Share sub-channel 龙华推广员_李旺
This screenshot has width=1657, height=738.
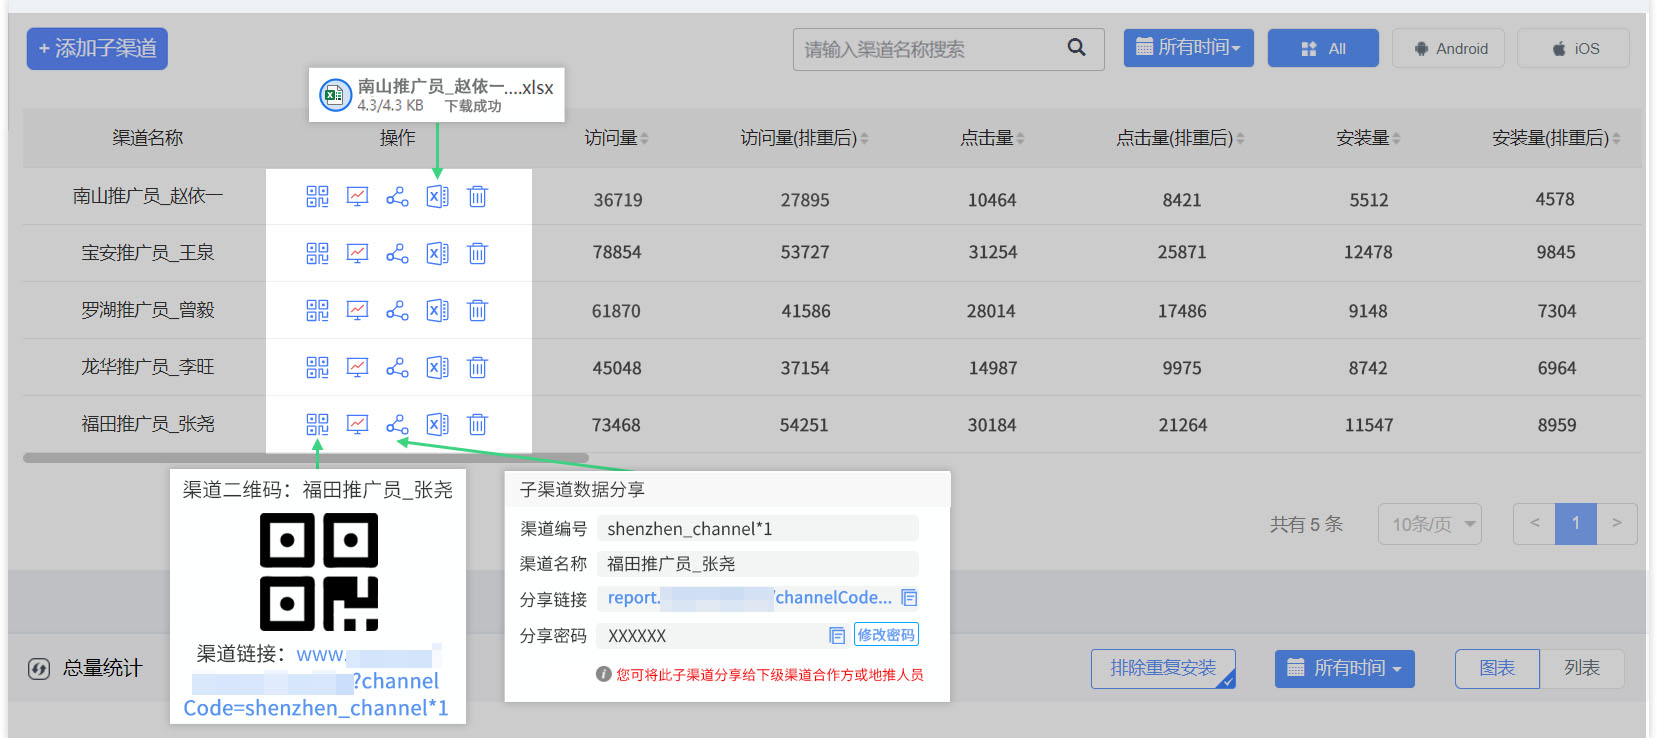pos(397,368)
